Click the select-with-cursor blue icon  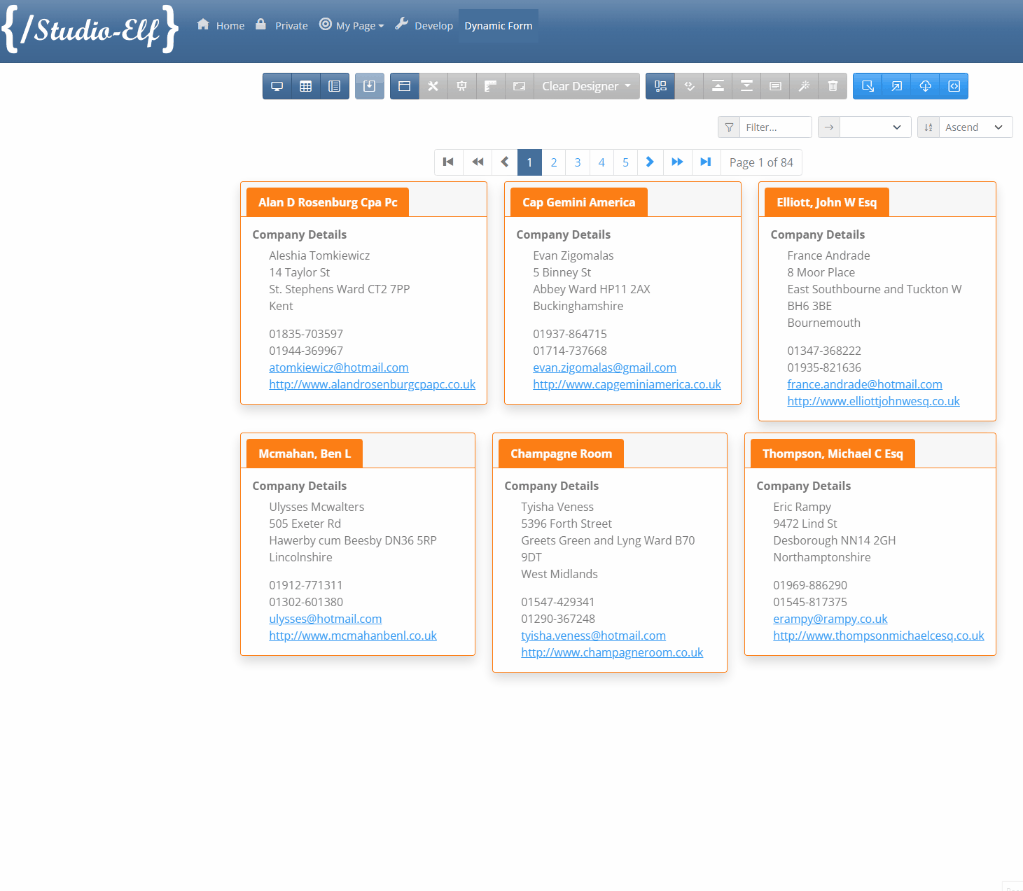(868, 86)
